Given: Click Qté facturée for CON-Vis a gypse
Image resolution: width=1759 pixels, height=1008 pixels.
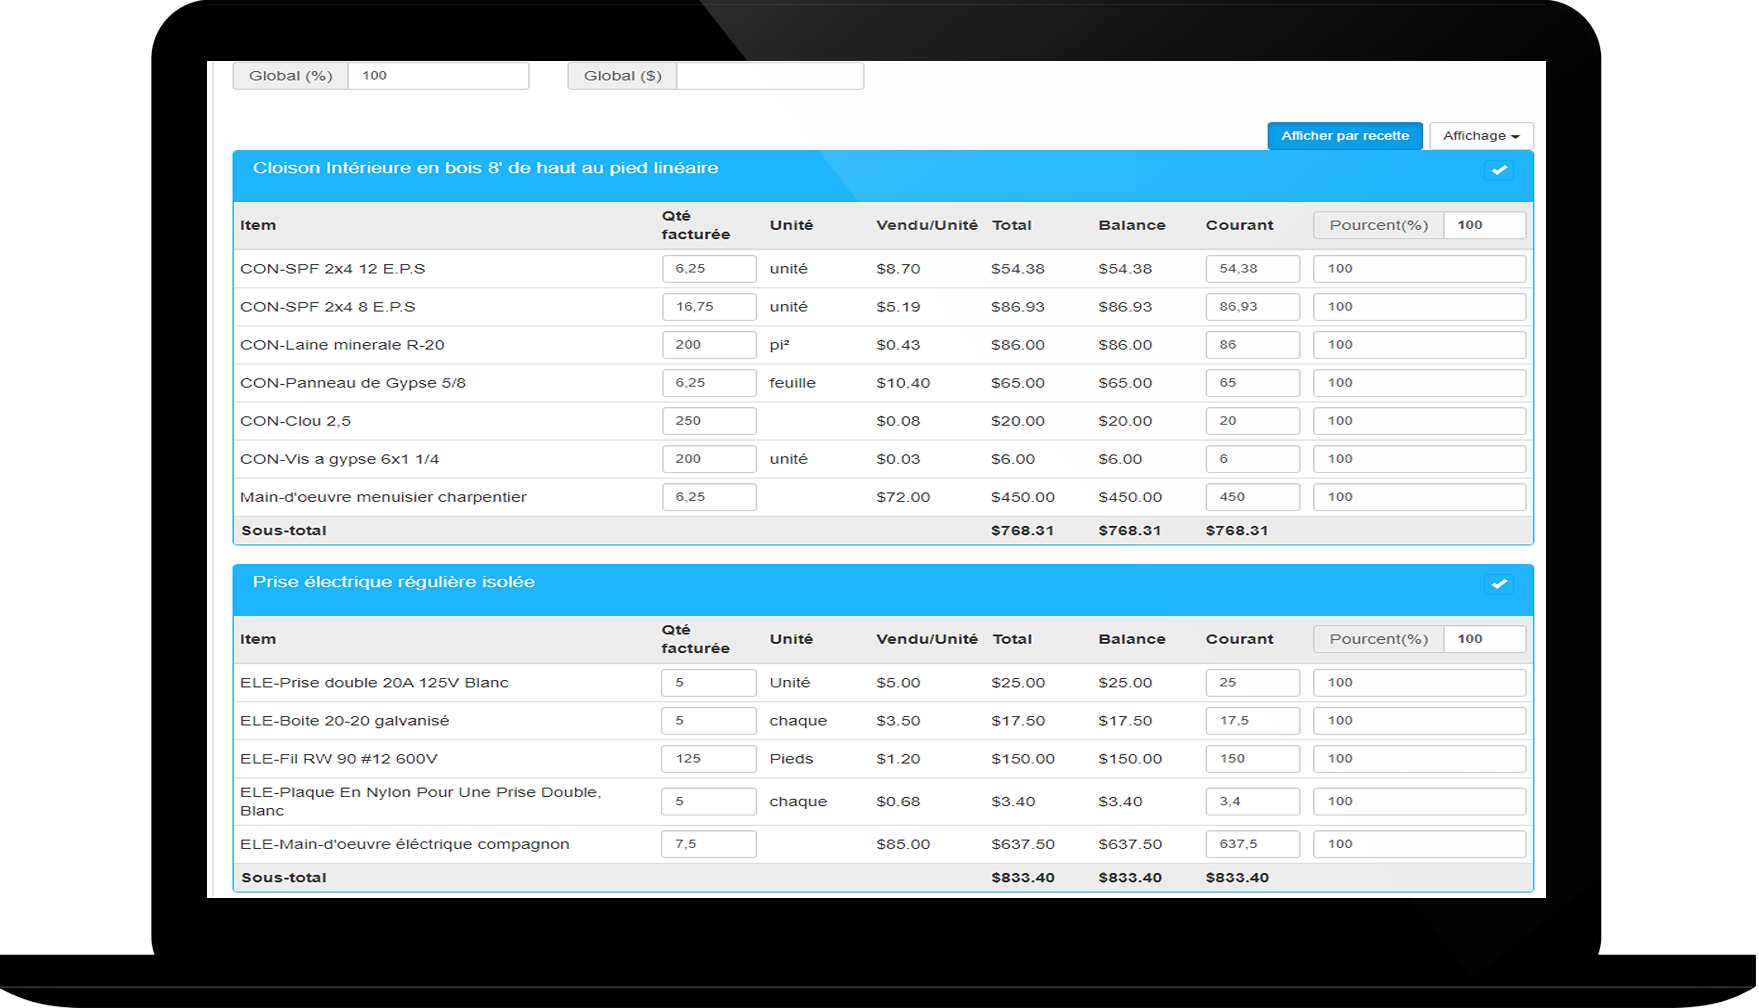Looking at the screenshot, I should (x=708, y=459).
